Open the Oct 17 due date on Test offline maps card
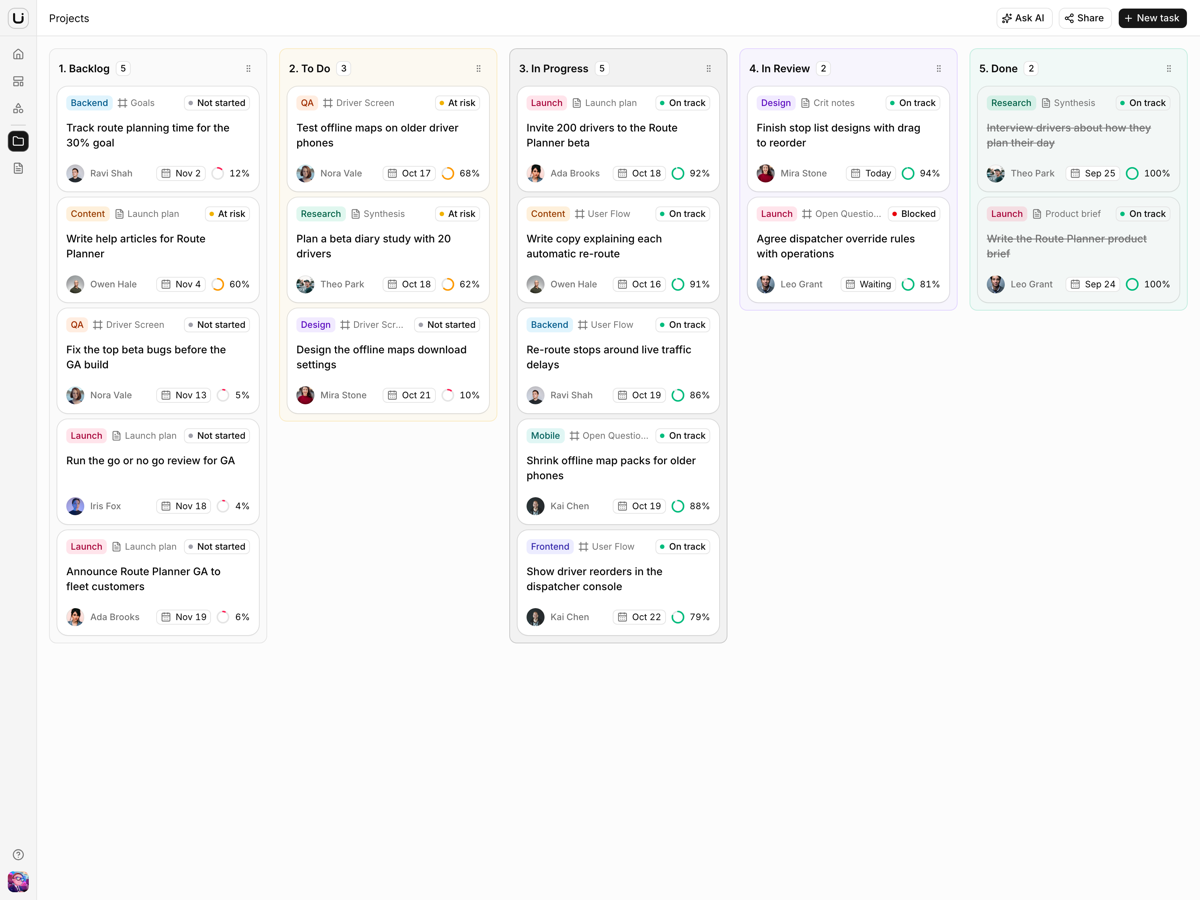The height and width of the screenshot is (900, 1200). point(409,173)
